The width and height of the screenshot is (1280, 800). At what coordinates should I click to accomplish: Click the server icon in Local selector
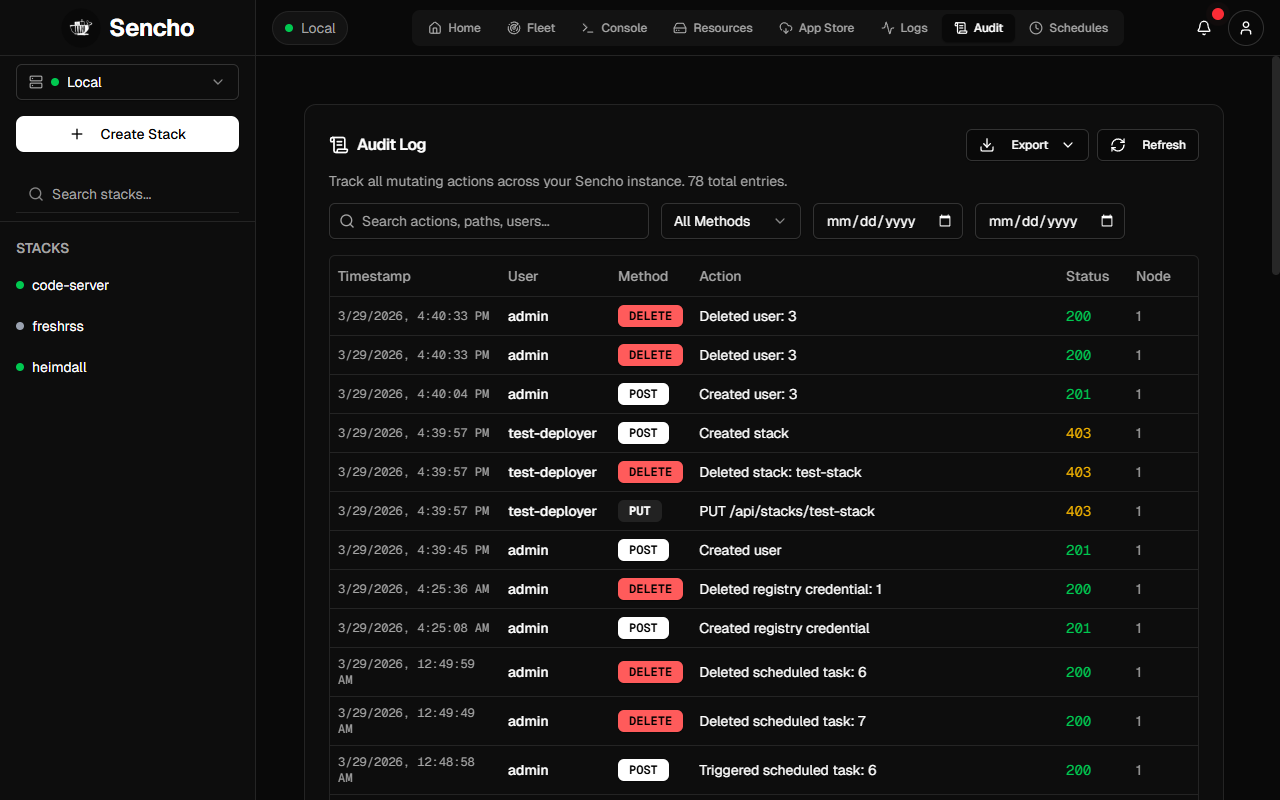36,82
